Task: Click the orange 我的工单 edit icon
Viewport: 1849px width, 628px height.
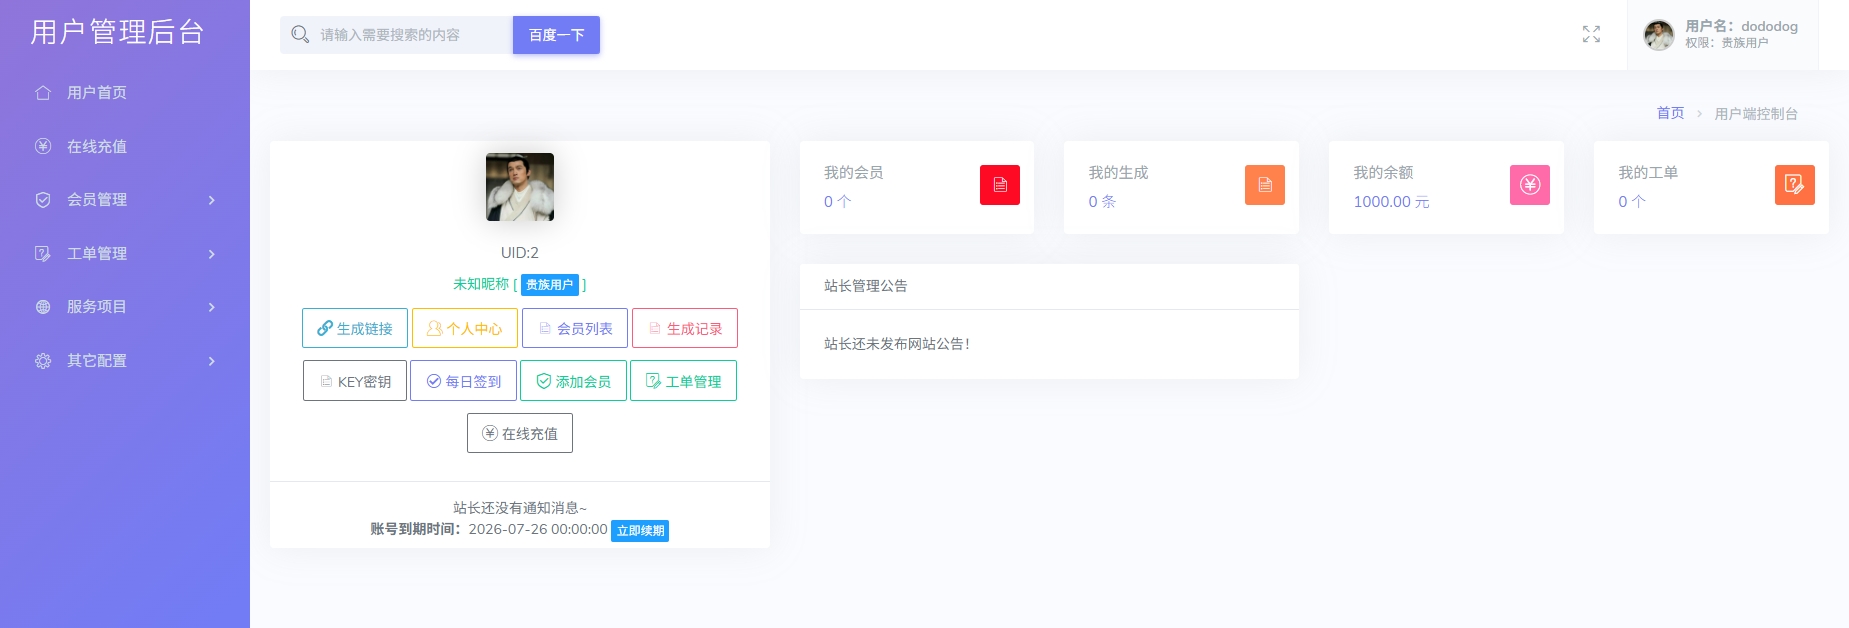Action: pos(1795,185)
